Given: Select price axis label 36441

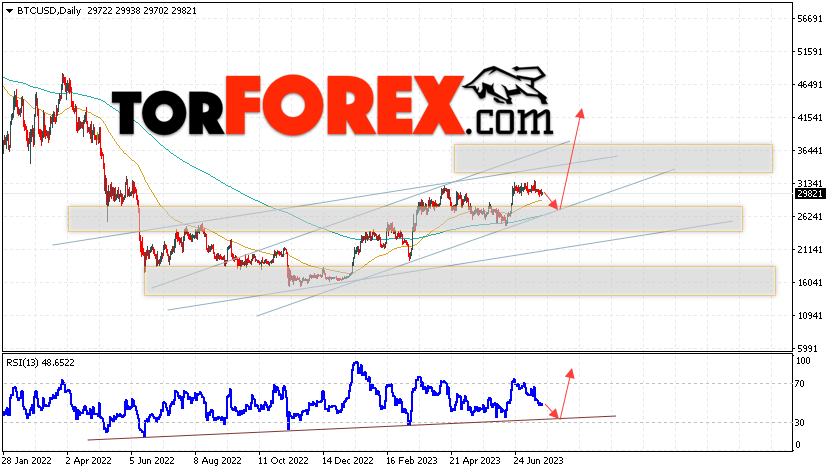Looking at the screenshot, I should (810, 151).
